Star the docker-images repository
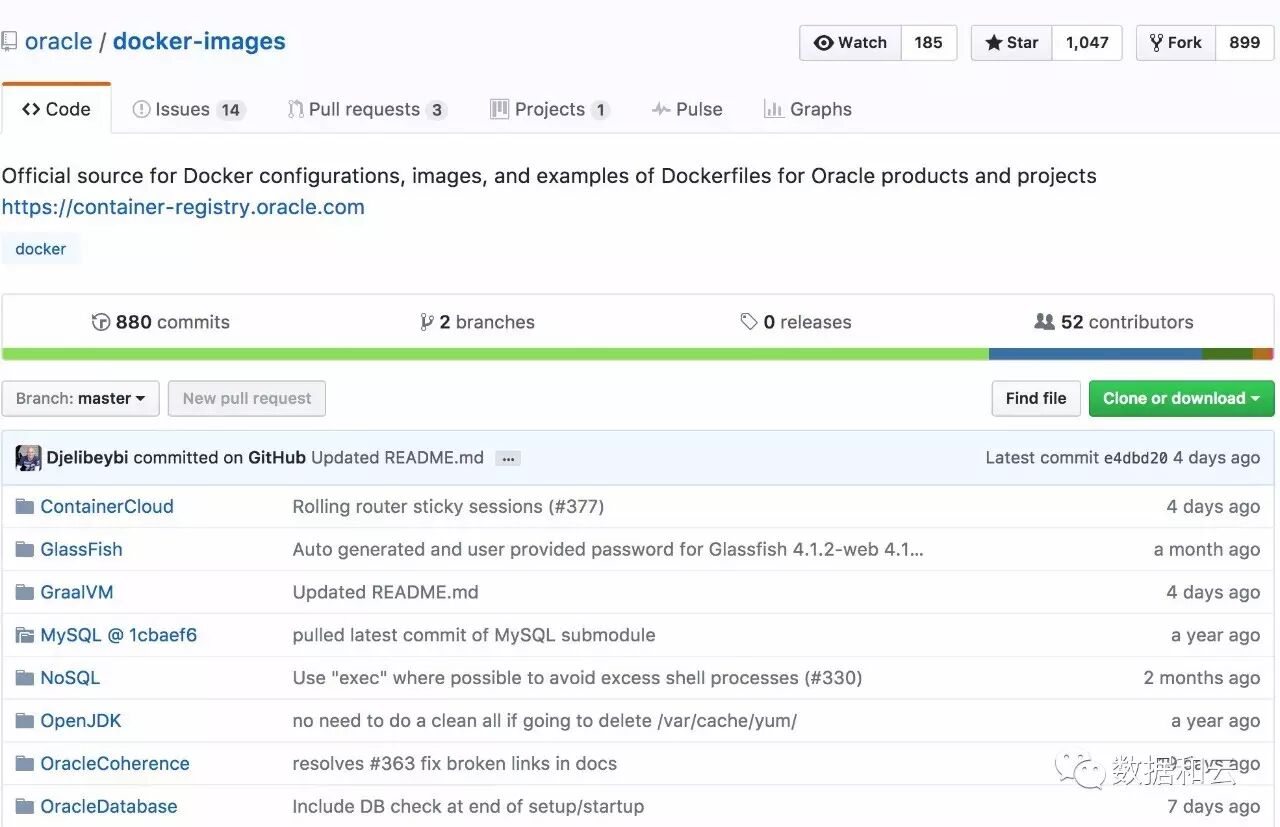 click(1012, 43)
